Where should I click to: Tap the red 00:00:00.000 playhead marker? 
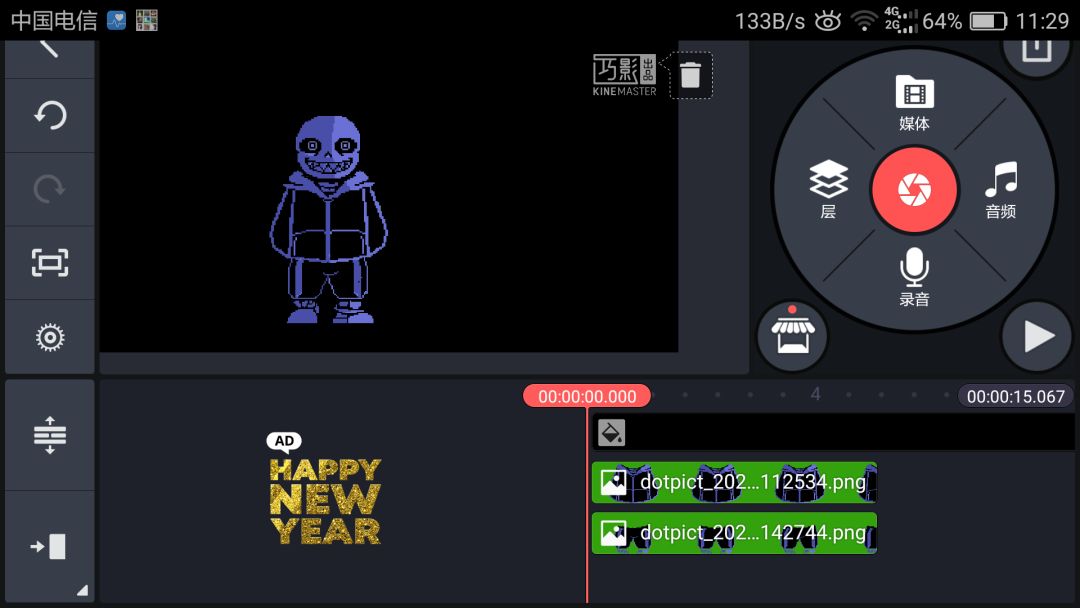coord(587,396)
